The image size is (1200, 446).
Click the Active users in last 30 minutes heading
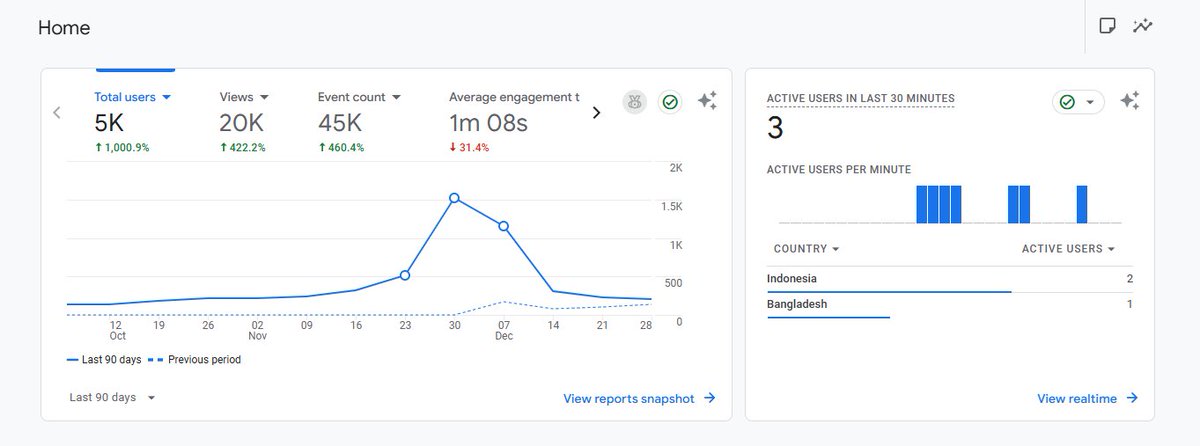tap(860, 98)
